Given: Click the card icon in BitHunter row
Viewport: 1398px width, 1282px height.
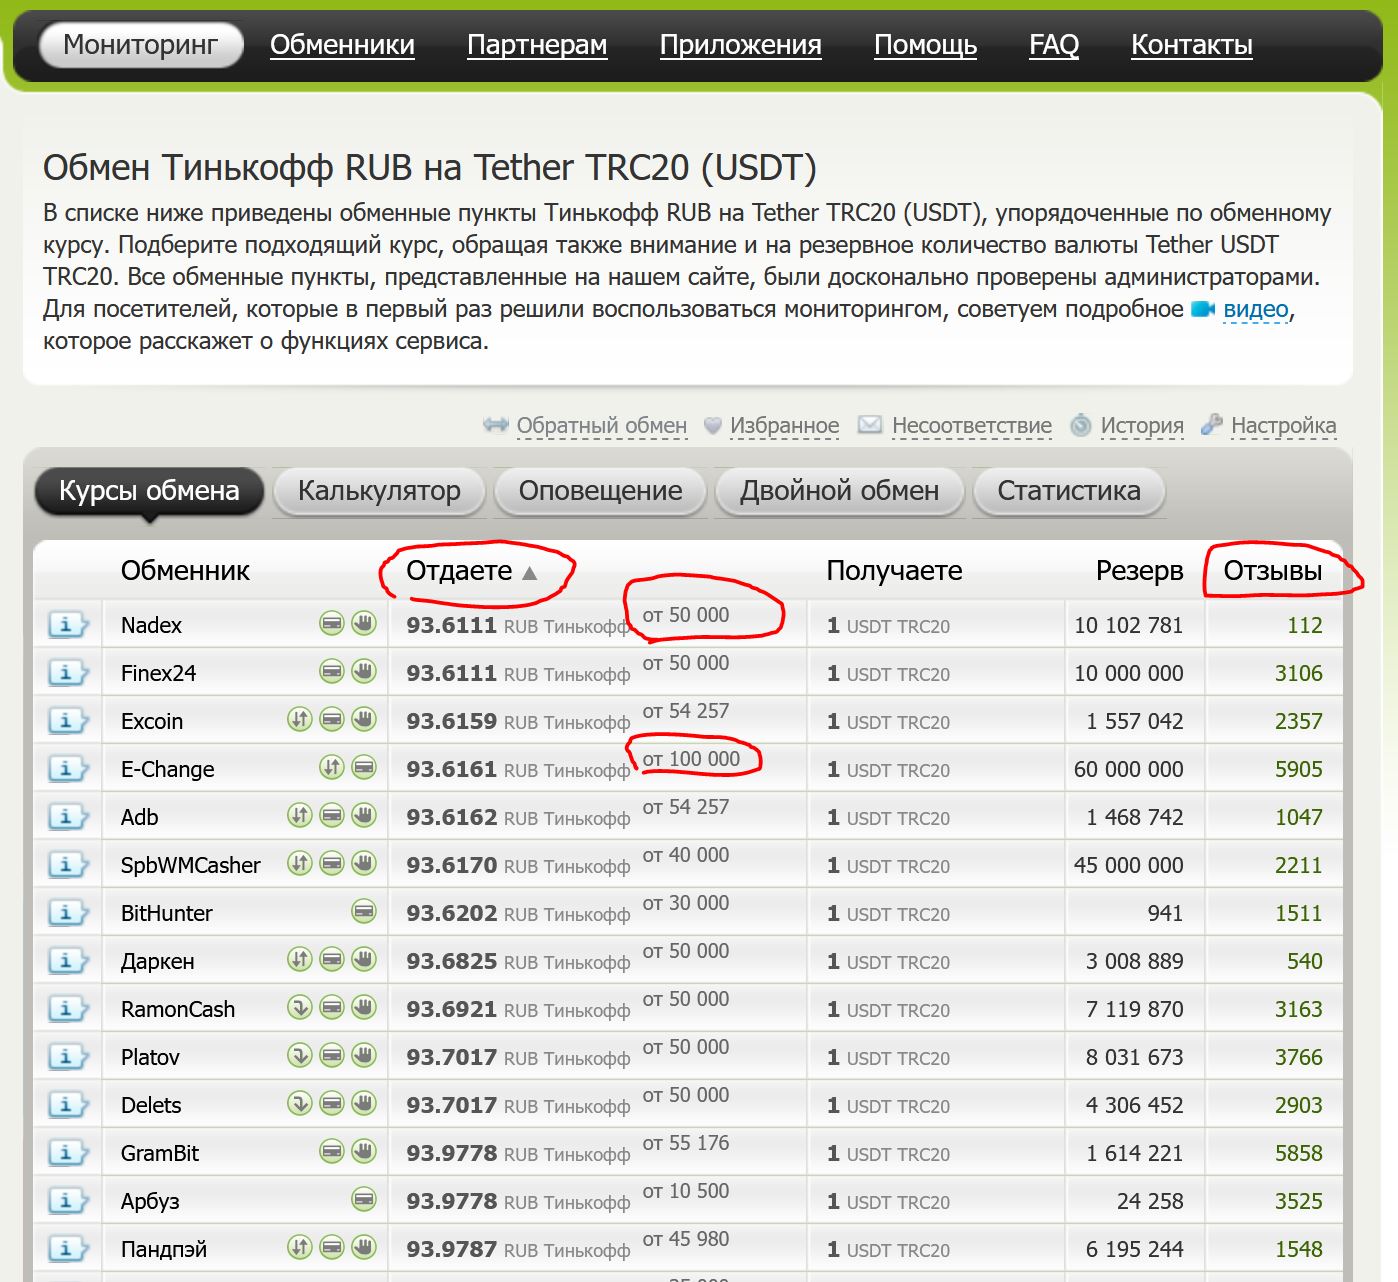Looking at the screenshot, I should click(x=364, y=912).
